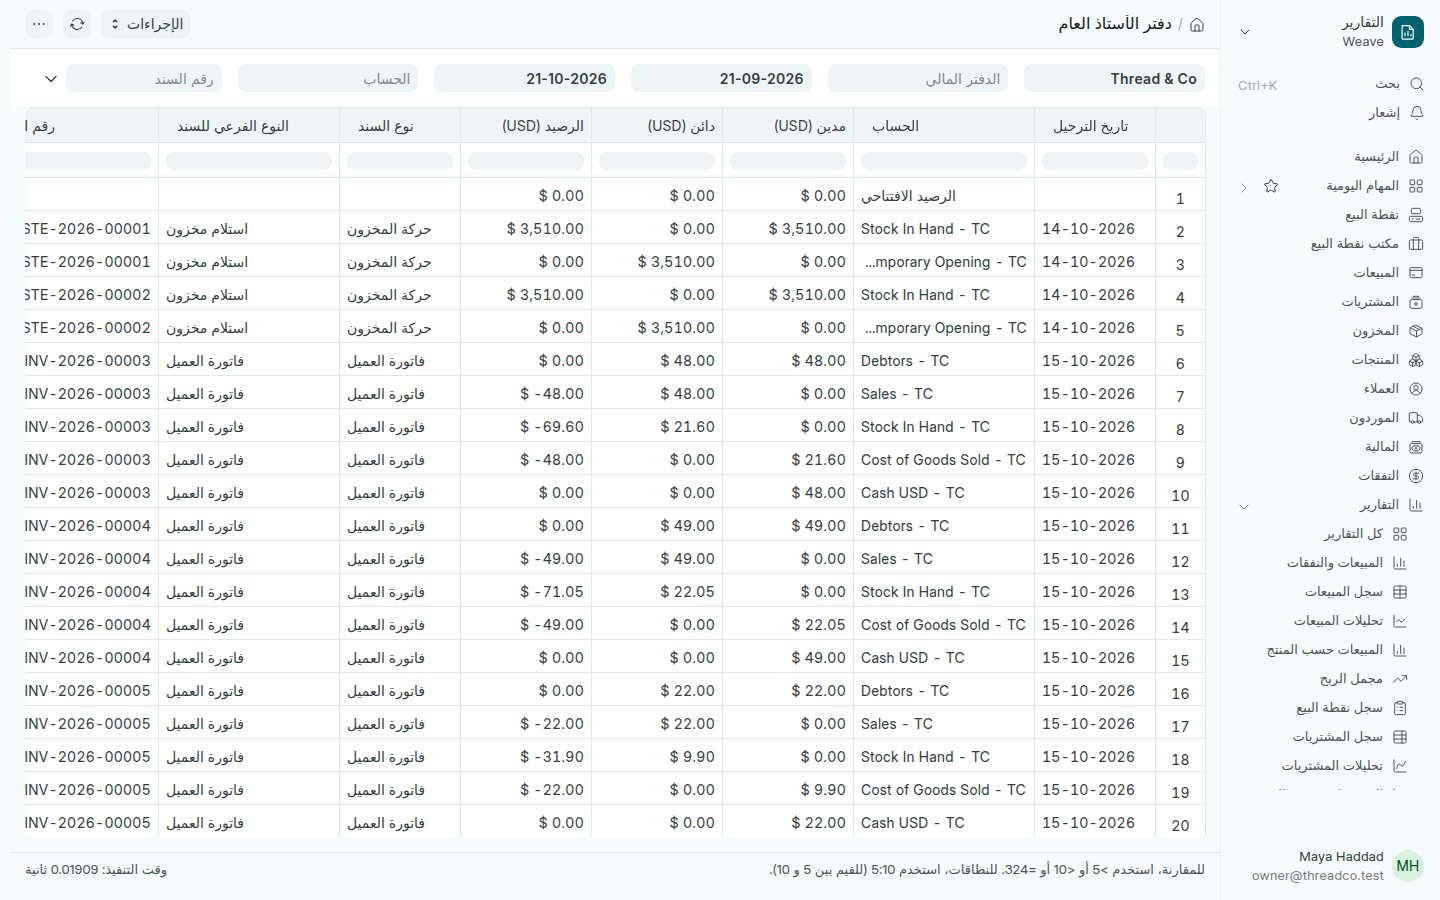Expand the المهام اليومية chevron
The width and height of the screenshot is (1440, 900).
click(1244, 187)
